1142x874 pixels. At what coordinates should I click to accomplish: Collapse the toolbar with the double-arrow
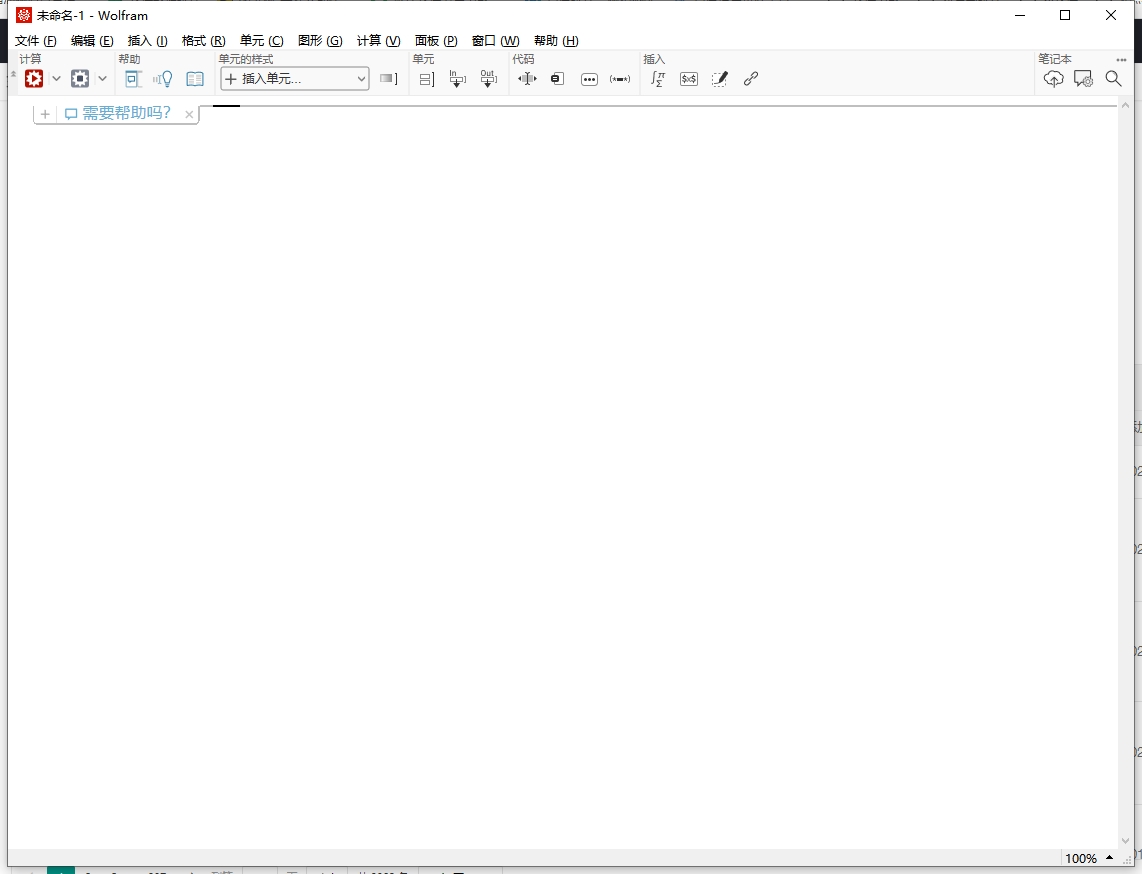13,76
